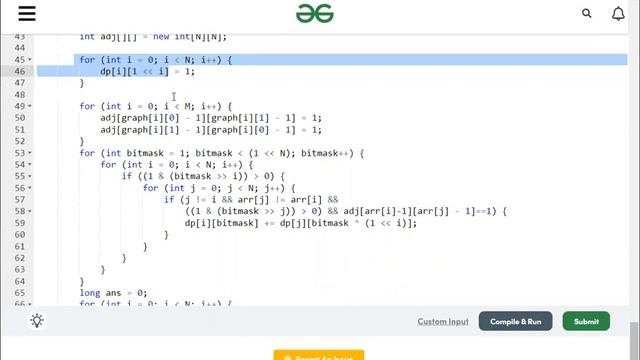Click 'for (int bitmask = 1;' loop line

(222, 153)
